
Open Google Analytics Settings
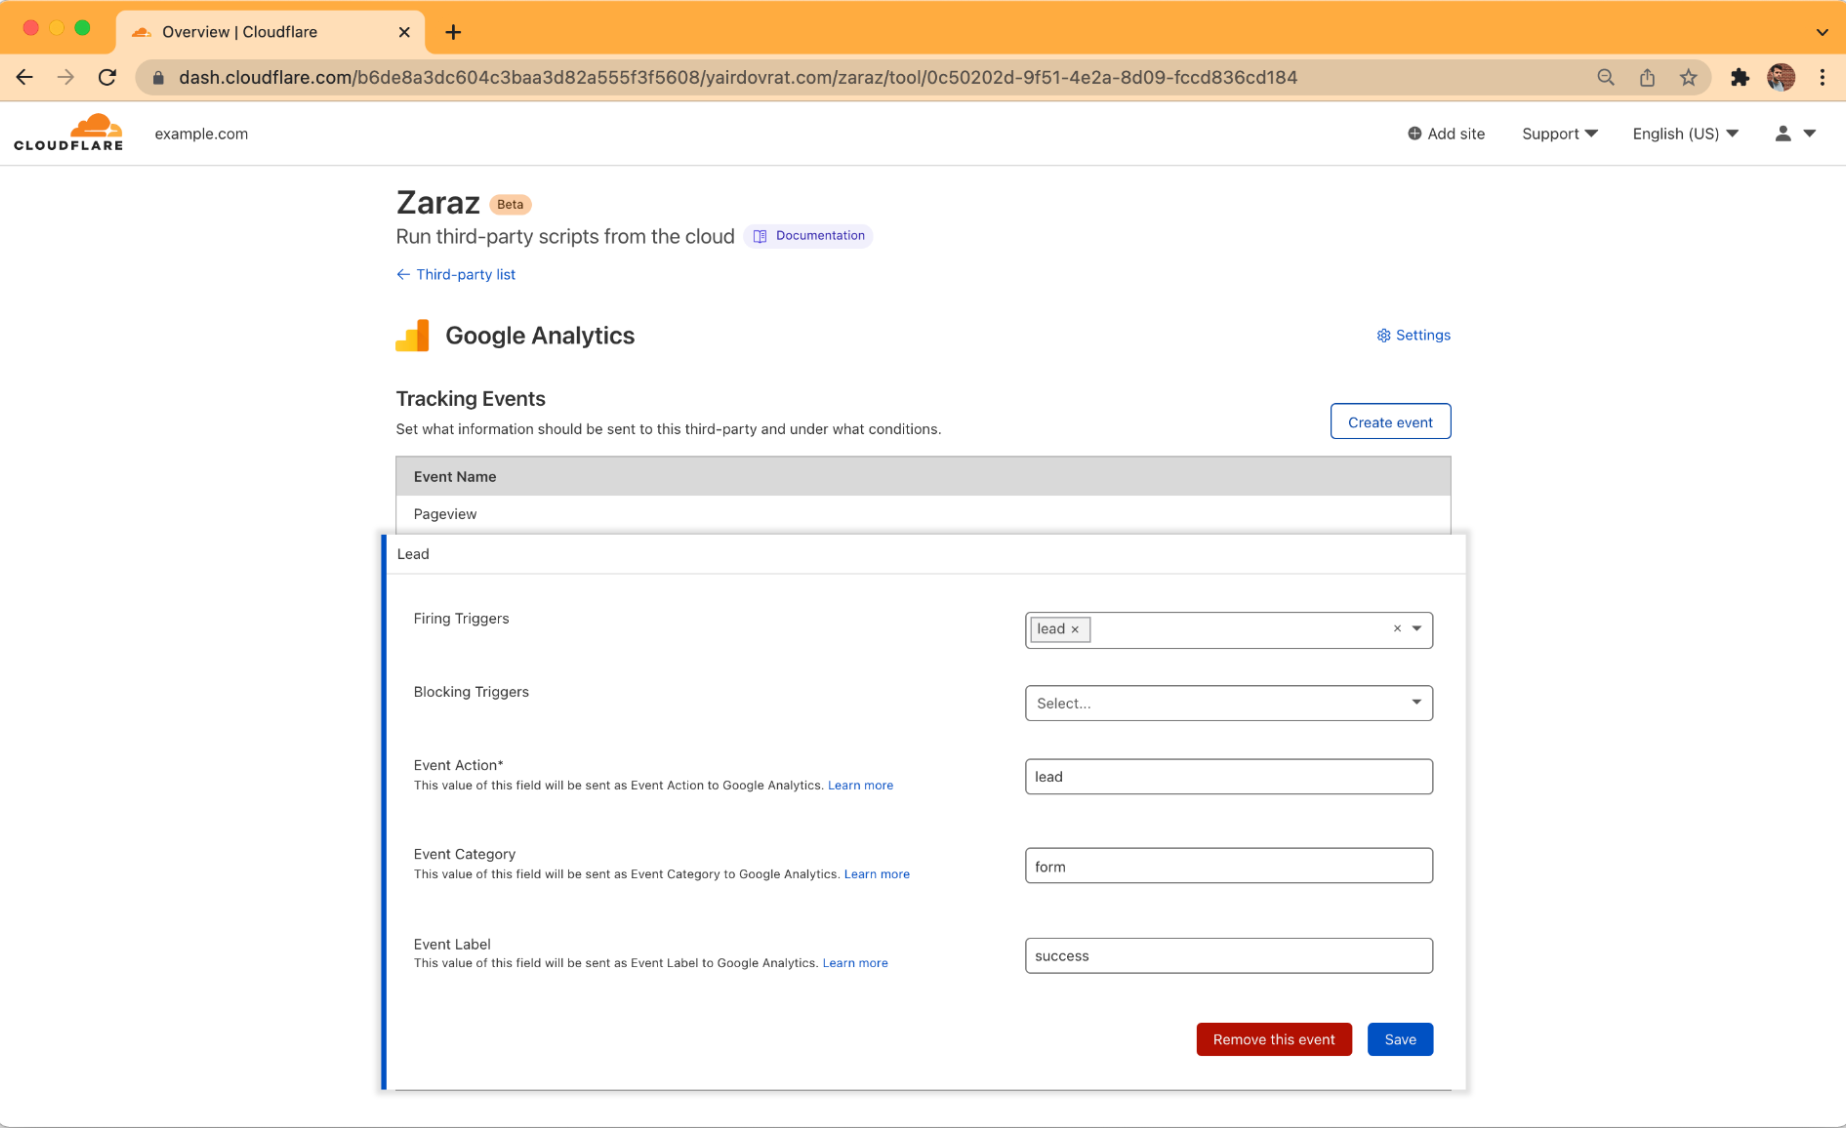coord(1413,335)
